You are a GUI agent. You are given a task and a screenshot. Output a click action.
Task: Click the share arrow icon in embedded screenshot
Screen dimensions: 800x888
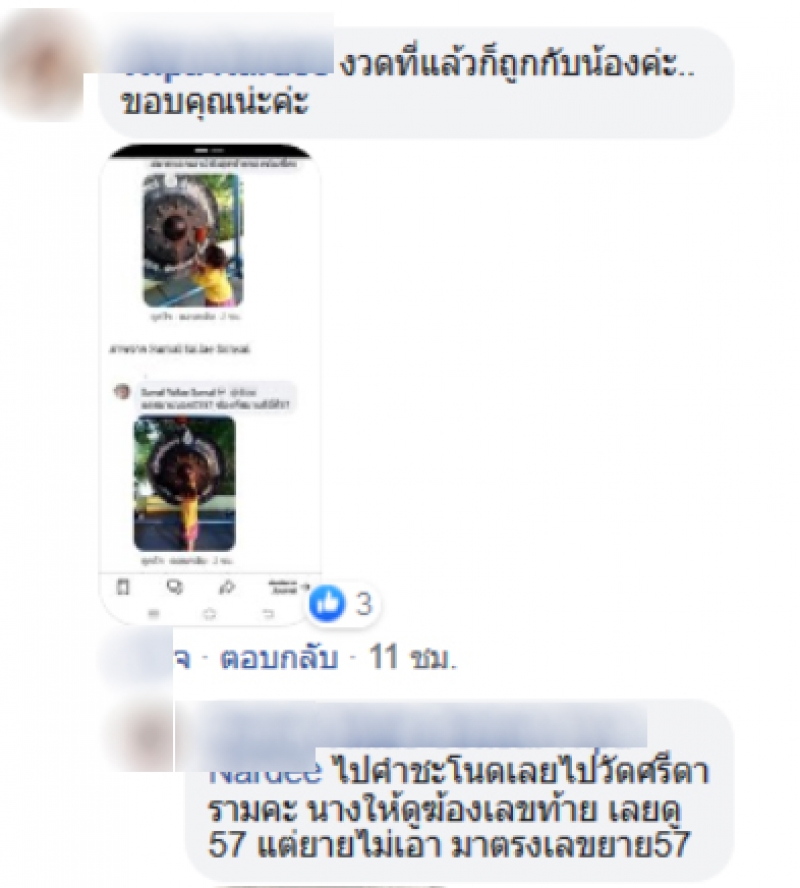point(226,587)
